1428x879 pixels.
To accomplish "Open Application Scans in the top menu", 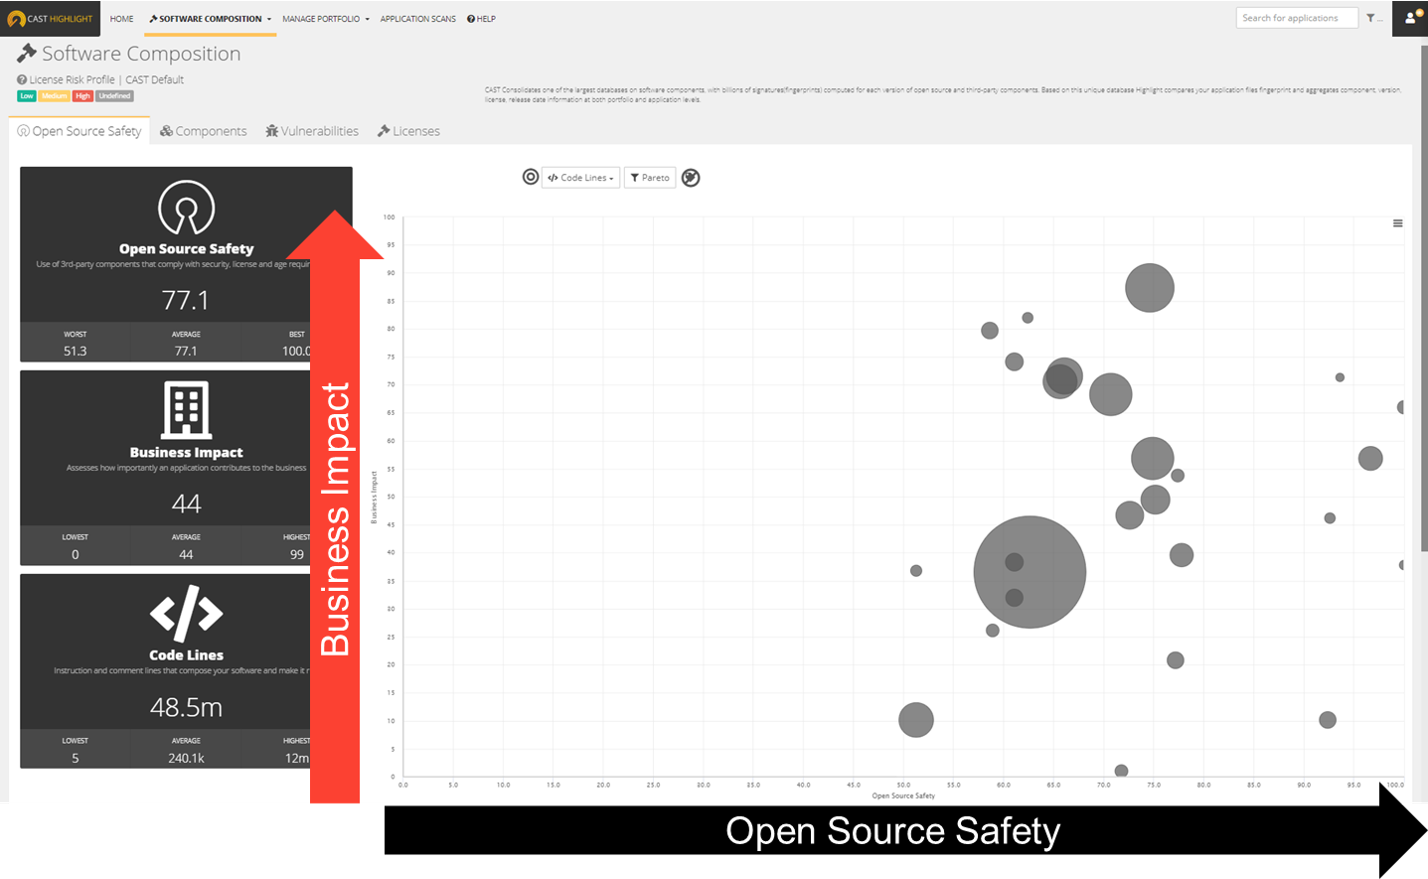I will coord(418,19).
